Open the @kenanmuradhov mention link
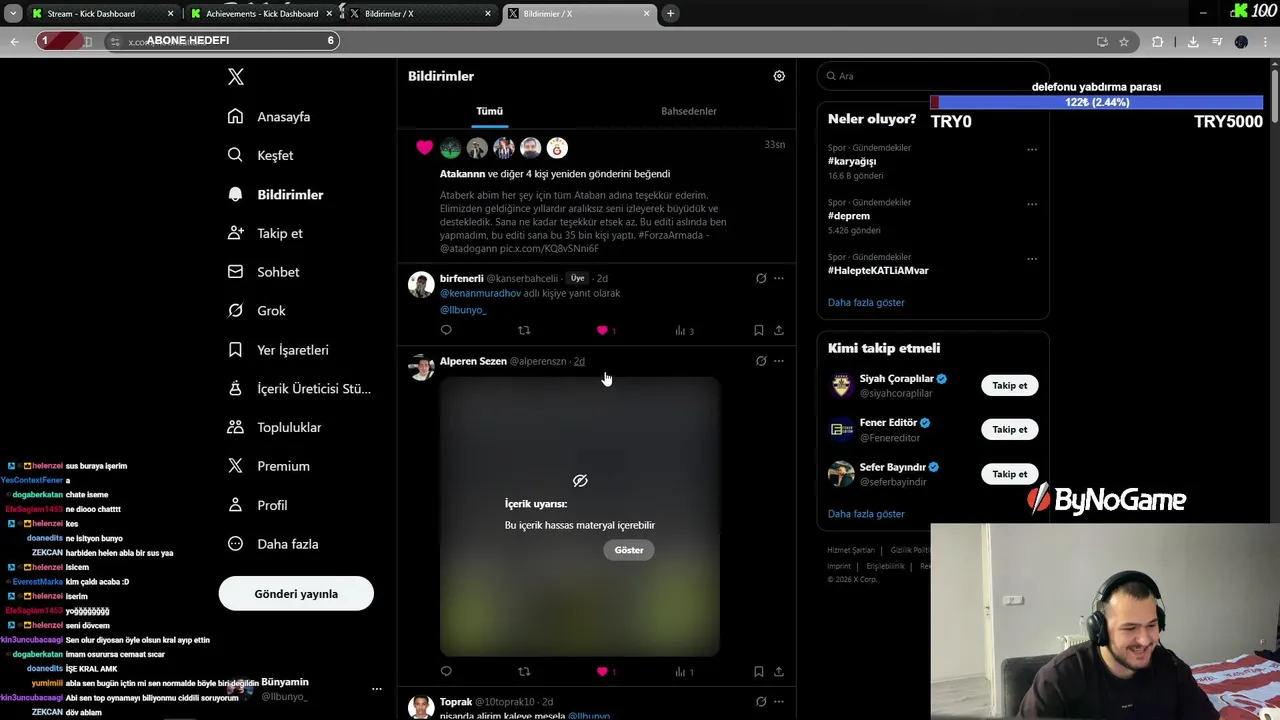 point(480,293)
